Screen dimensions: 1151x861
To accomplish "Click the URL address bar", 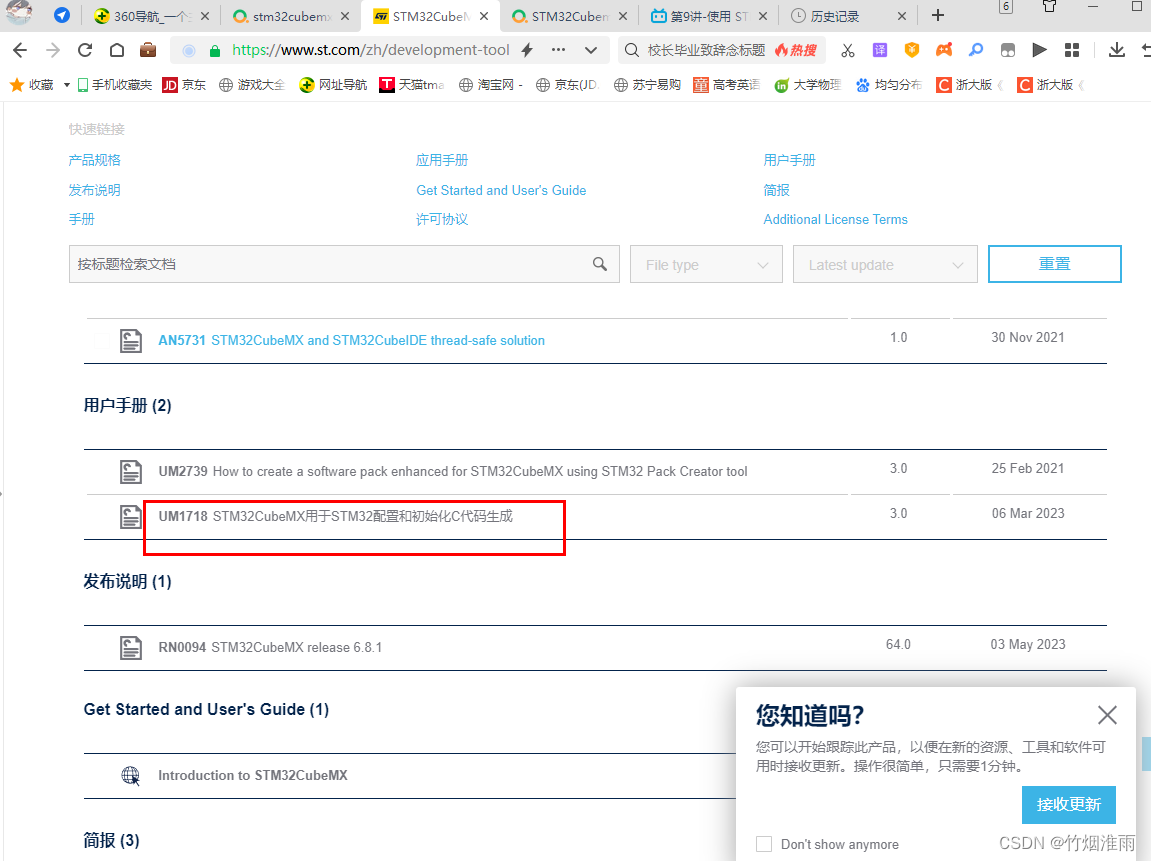I will [371, 50].
